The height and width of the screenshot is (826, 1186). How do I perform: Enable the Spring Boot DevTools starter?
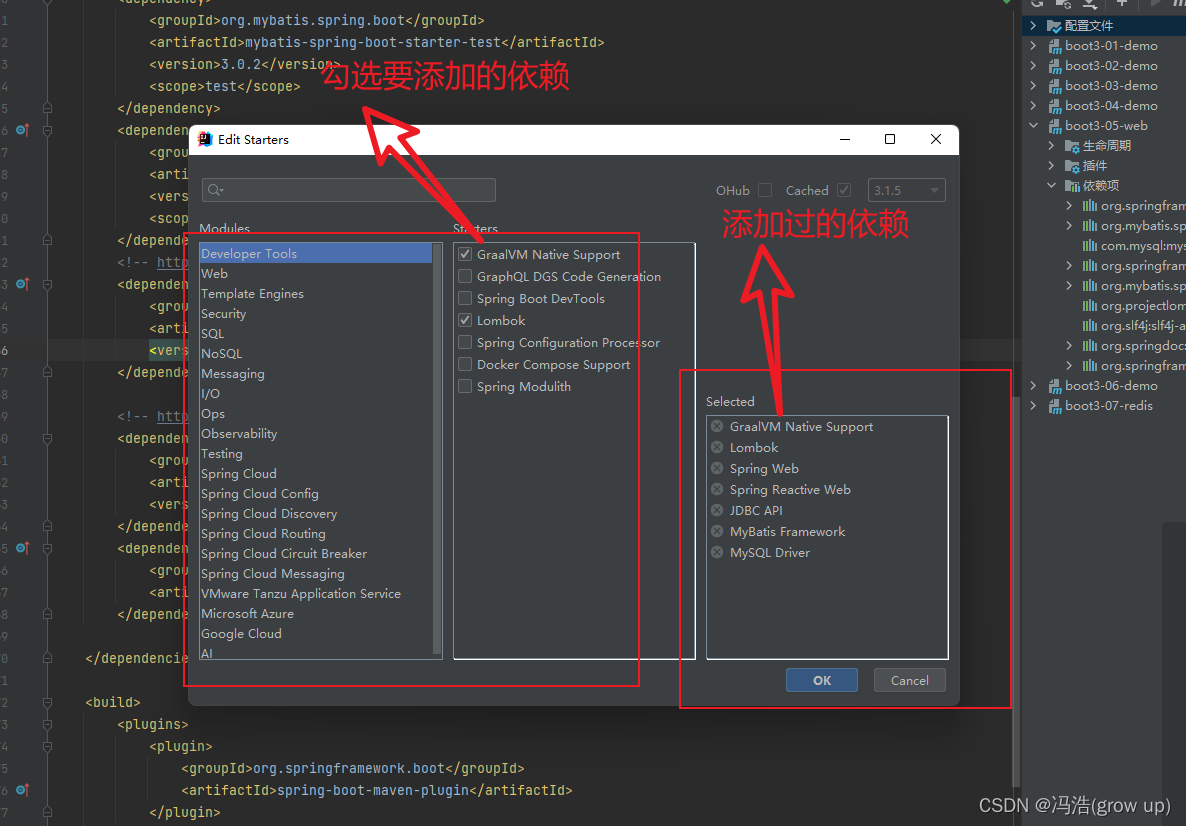click(465, 299)
